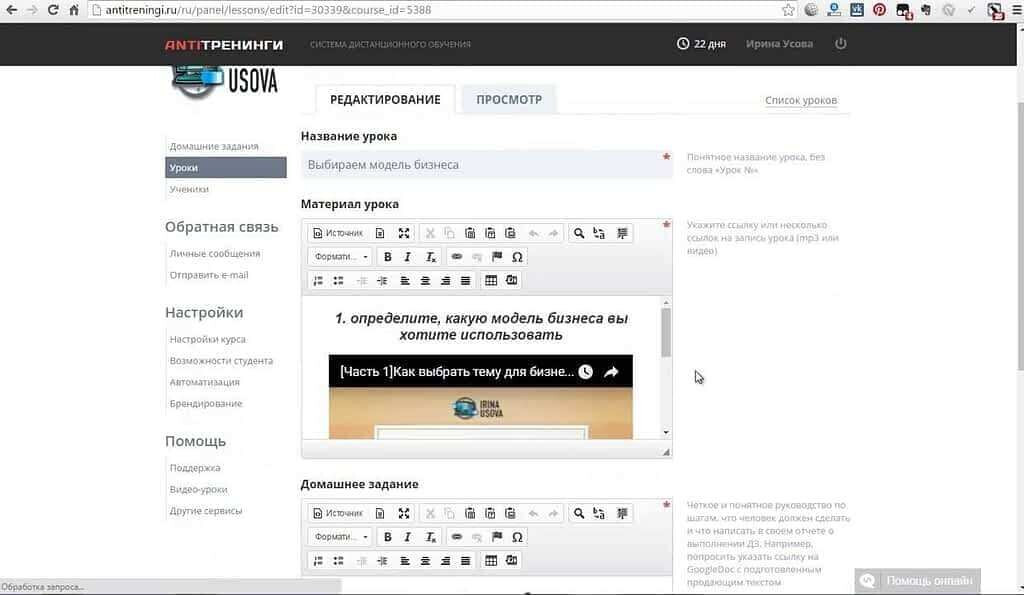Open Автоматизация in sidebar
The height and width of the screenshot is (595, 1024).
204,382
